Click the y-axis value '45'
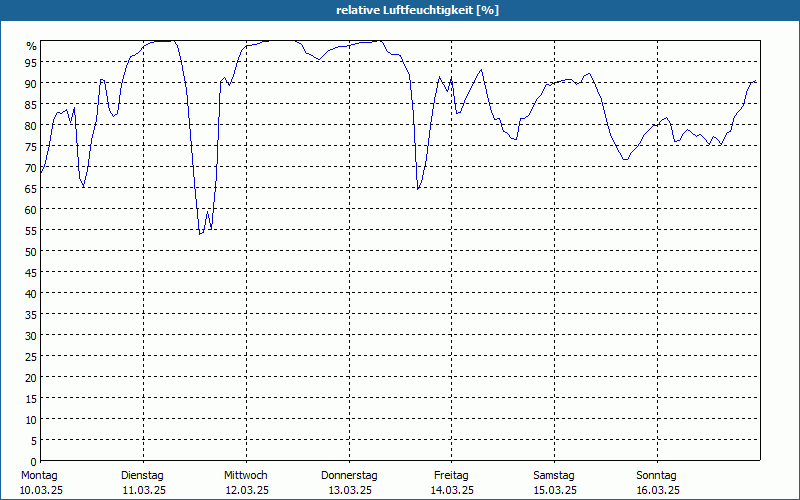The image size is (800, 500). coord(31,273)
